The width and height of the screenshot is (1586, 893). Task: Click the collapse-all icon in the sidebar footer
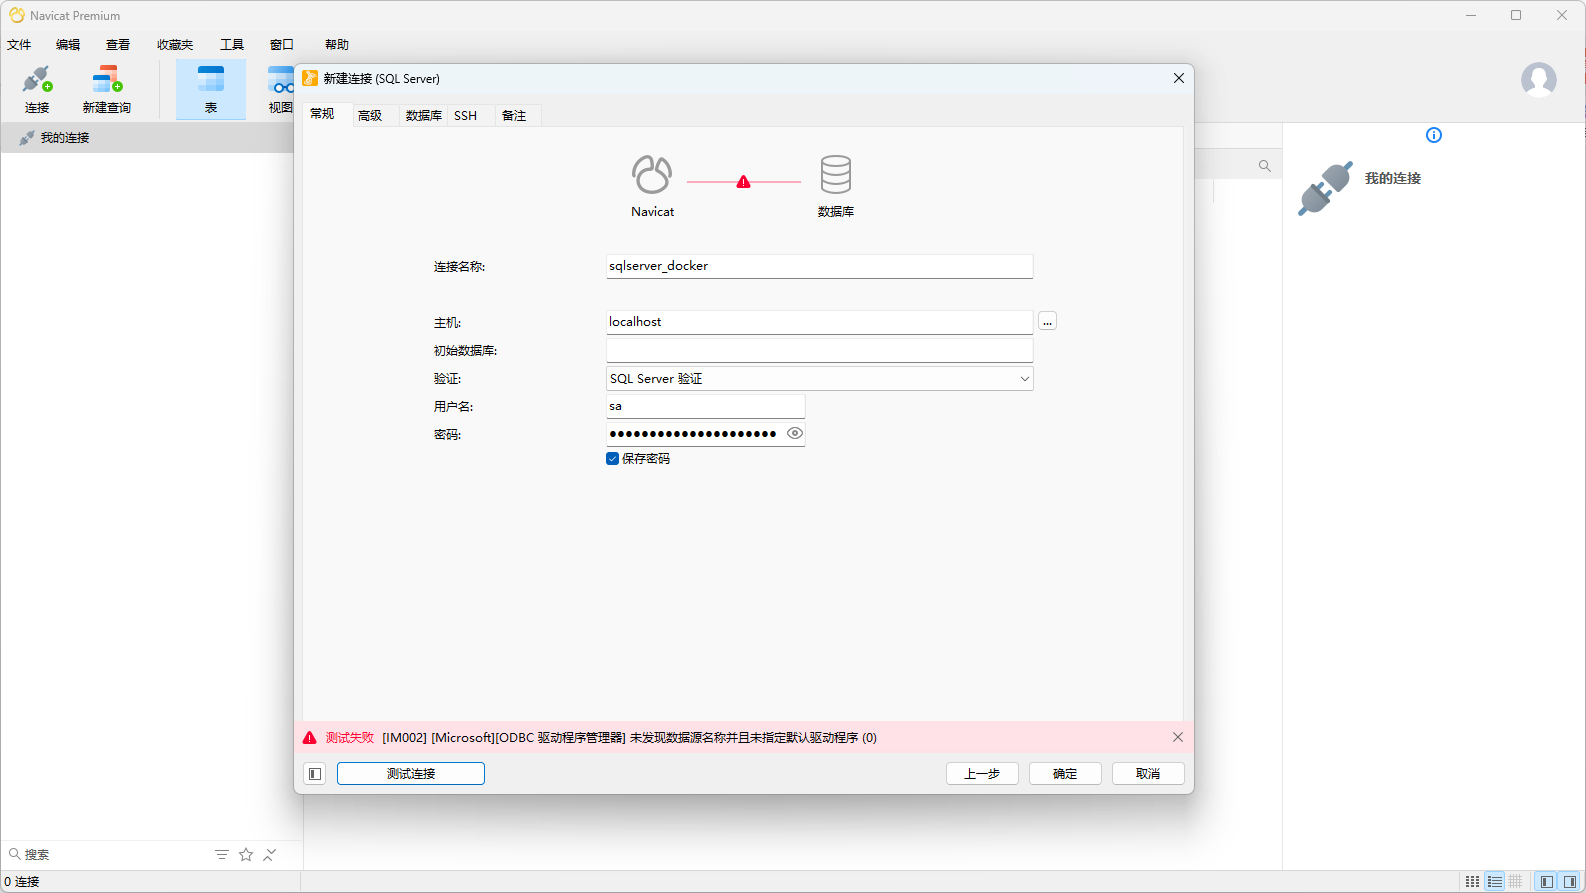(270, 855)
